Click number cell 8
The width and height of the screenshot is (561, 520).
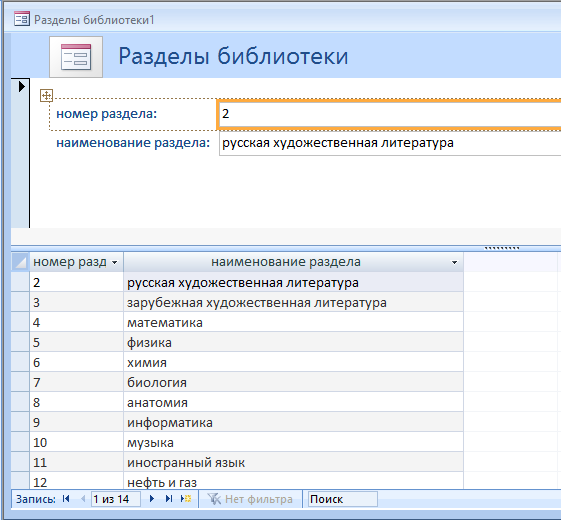click(x=77, y=403)
